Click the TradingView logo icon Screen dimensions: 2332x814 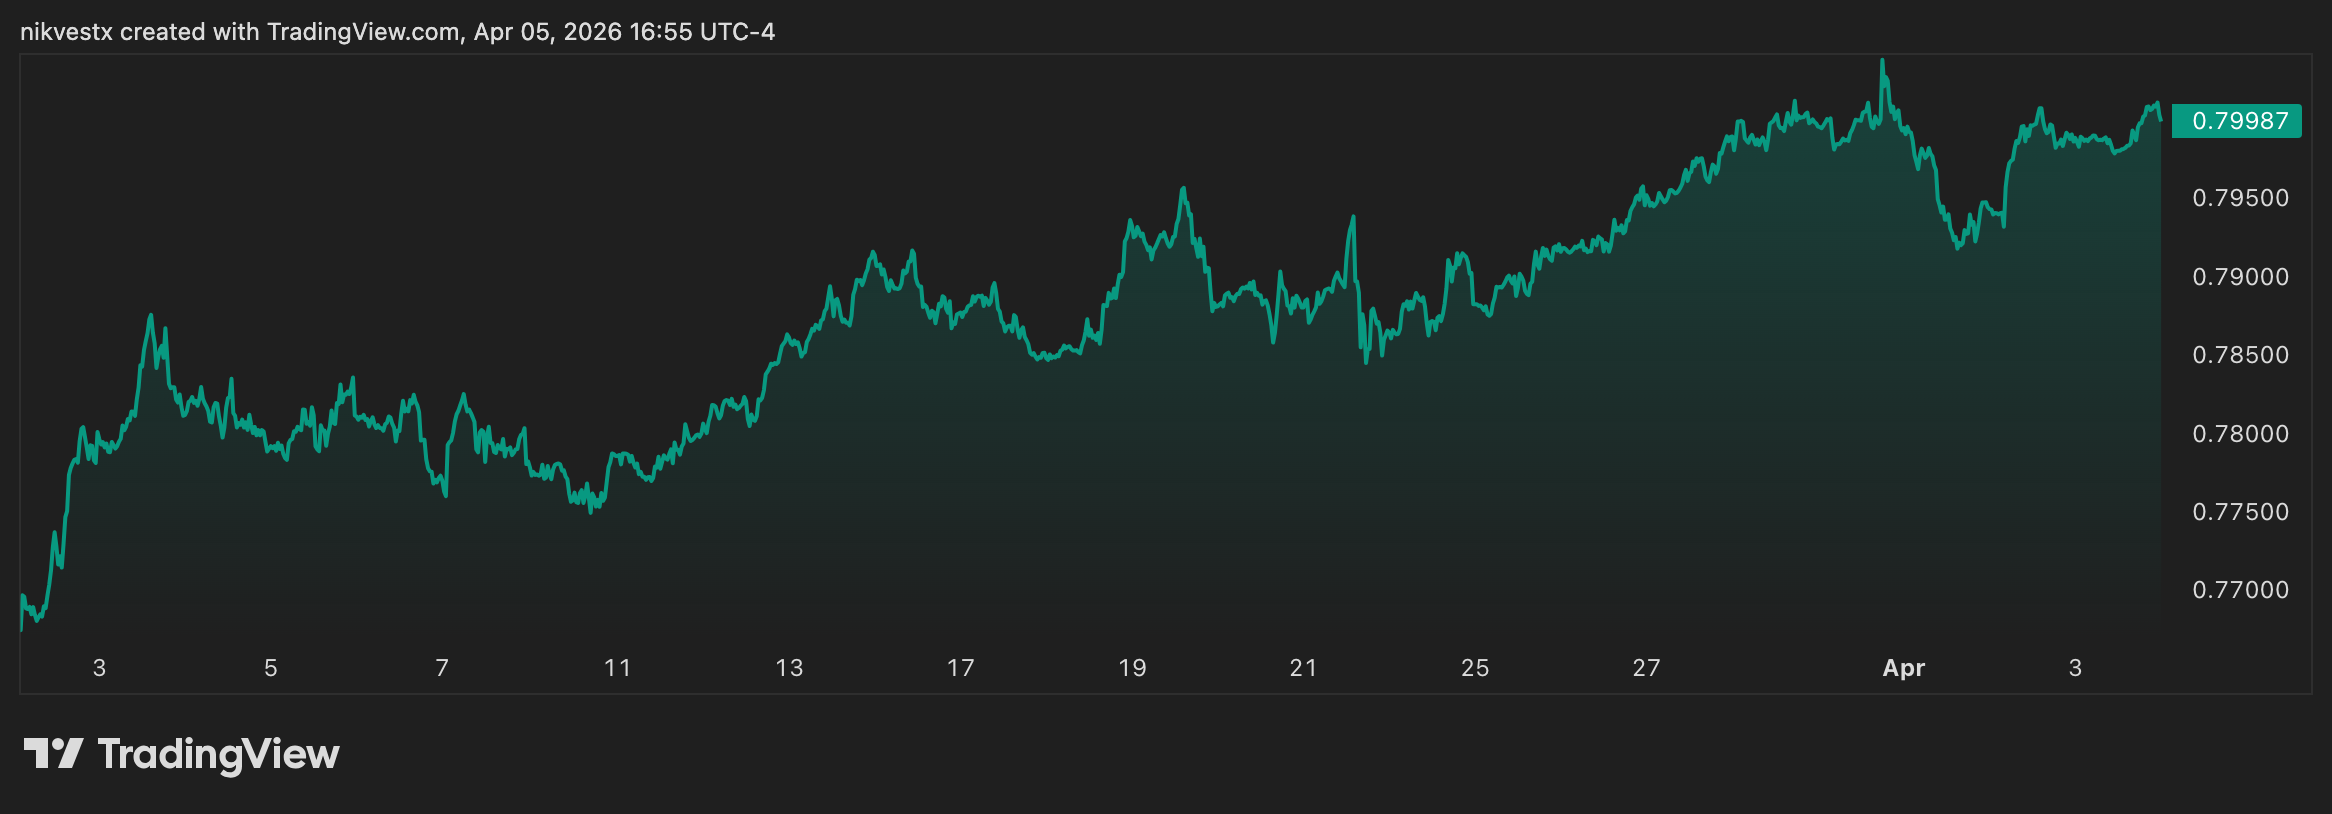(x=53, y=754)
